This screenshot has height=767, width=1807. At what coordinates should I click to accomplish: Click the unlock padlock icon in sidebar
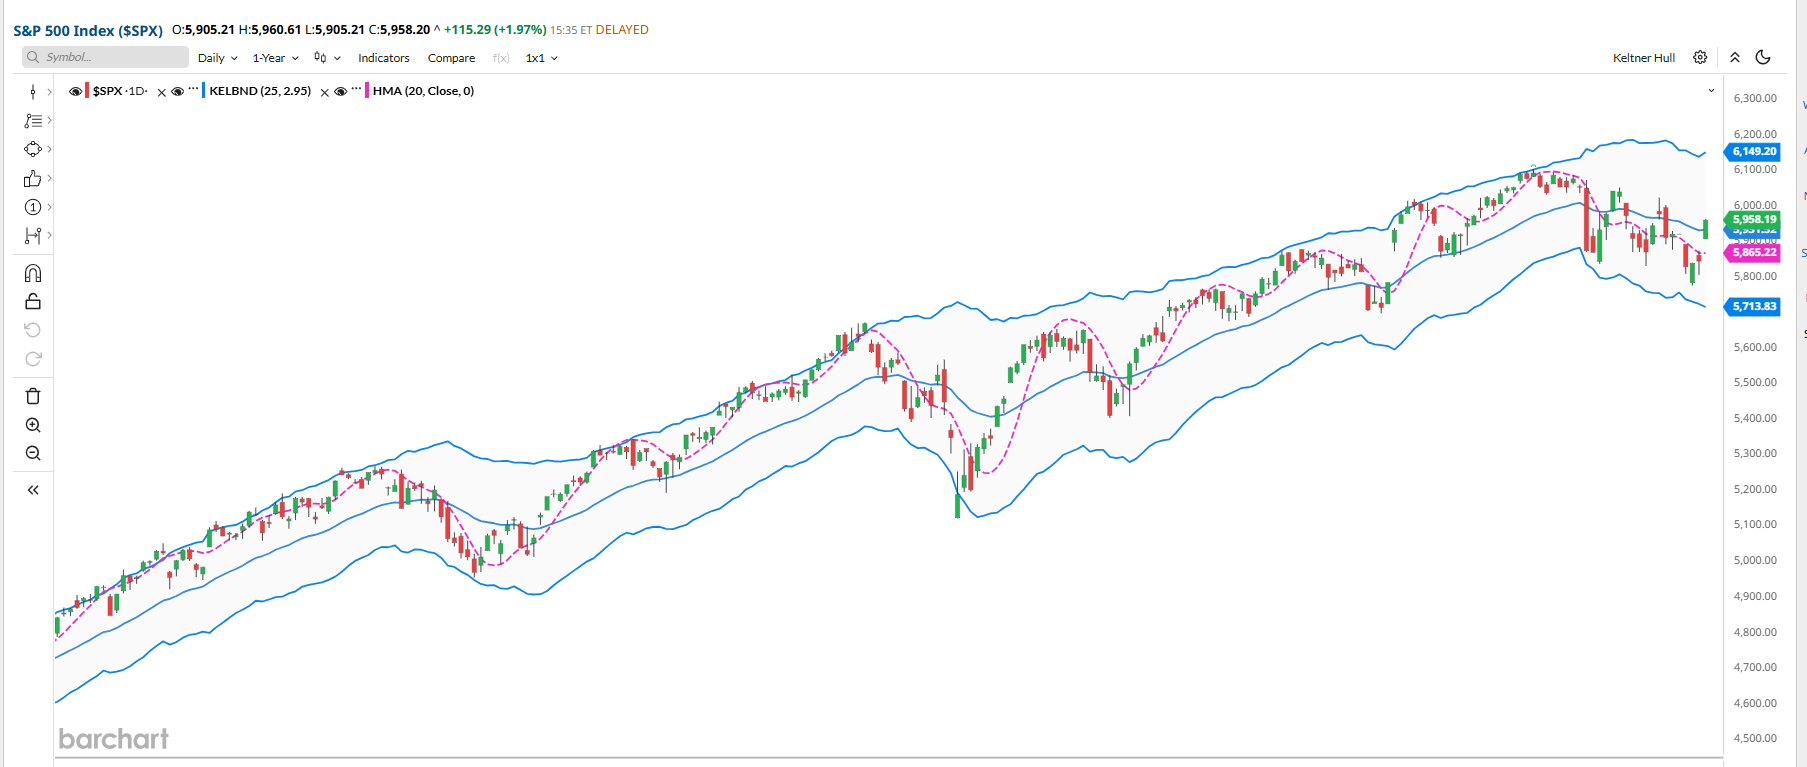tap(33, 302)
